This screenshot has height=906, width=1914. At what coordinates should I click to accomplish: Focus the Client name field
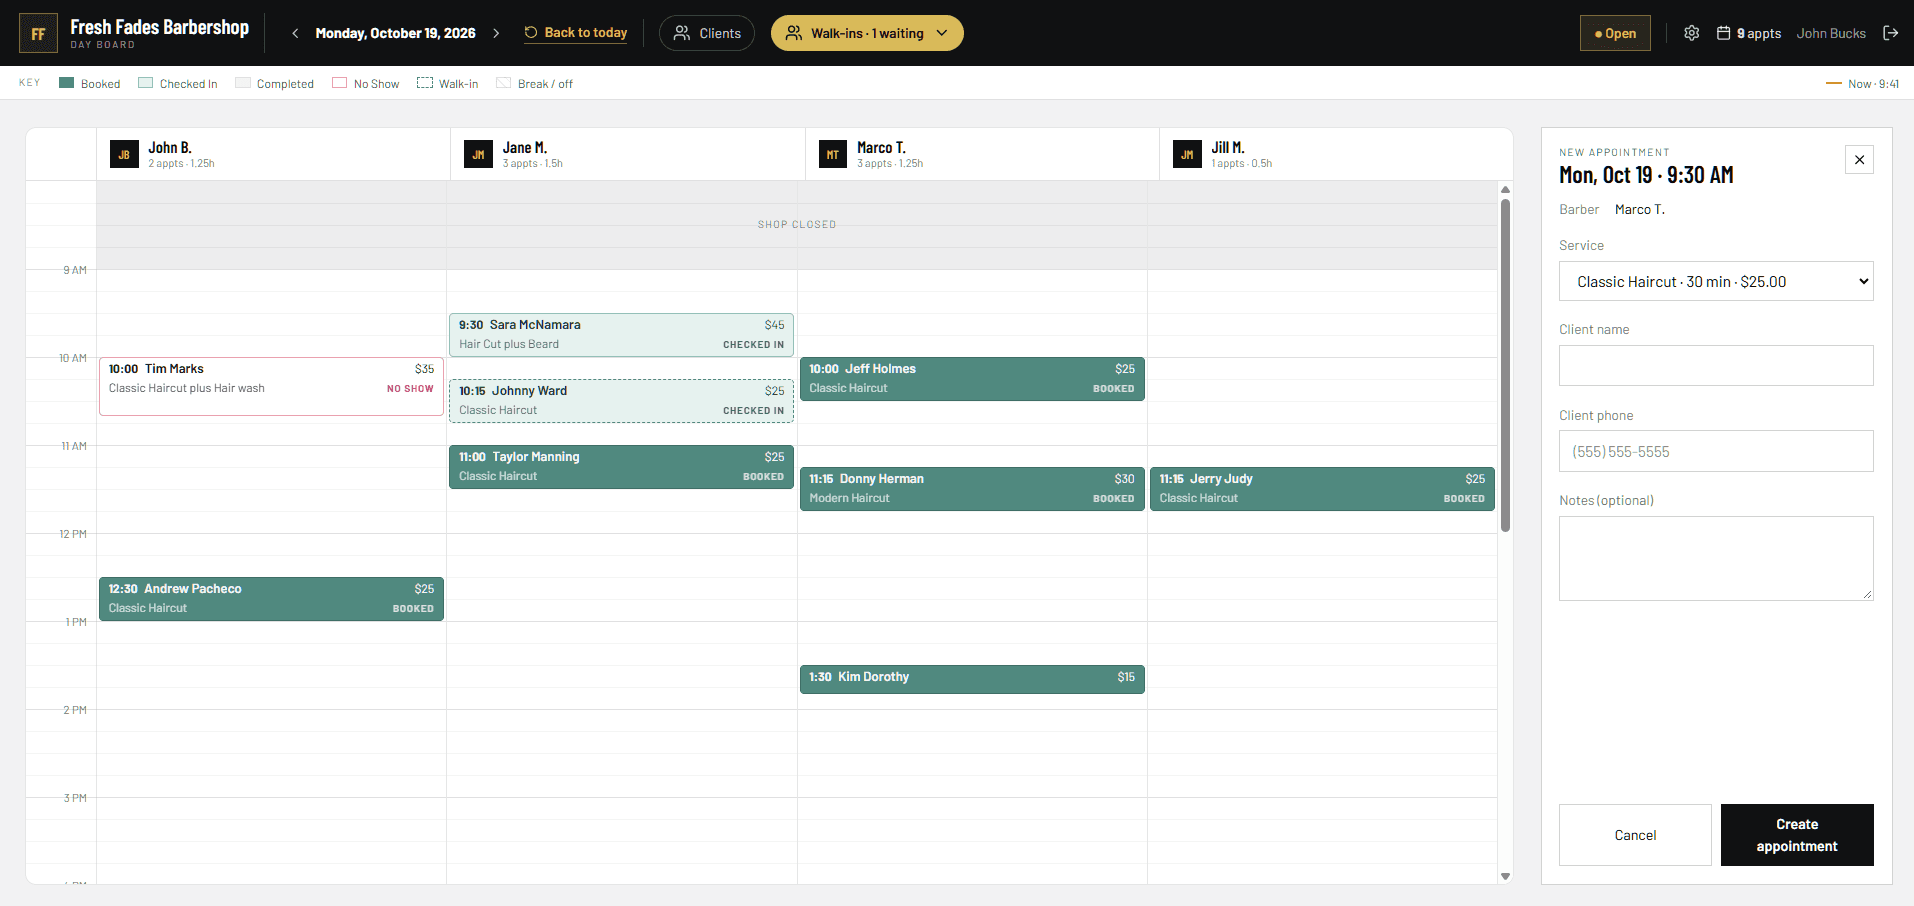tap(1716, 365)
